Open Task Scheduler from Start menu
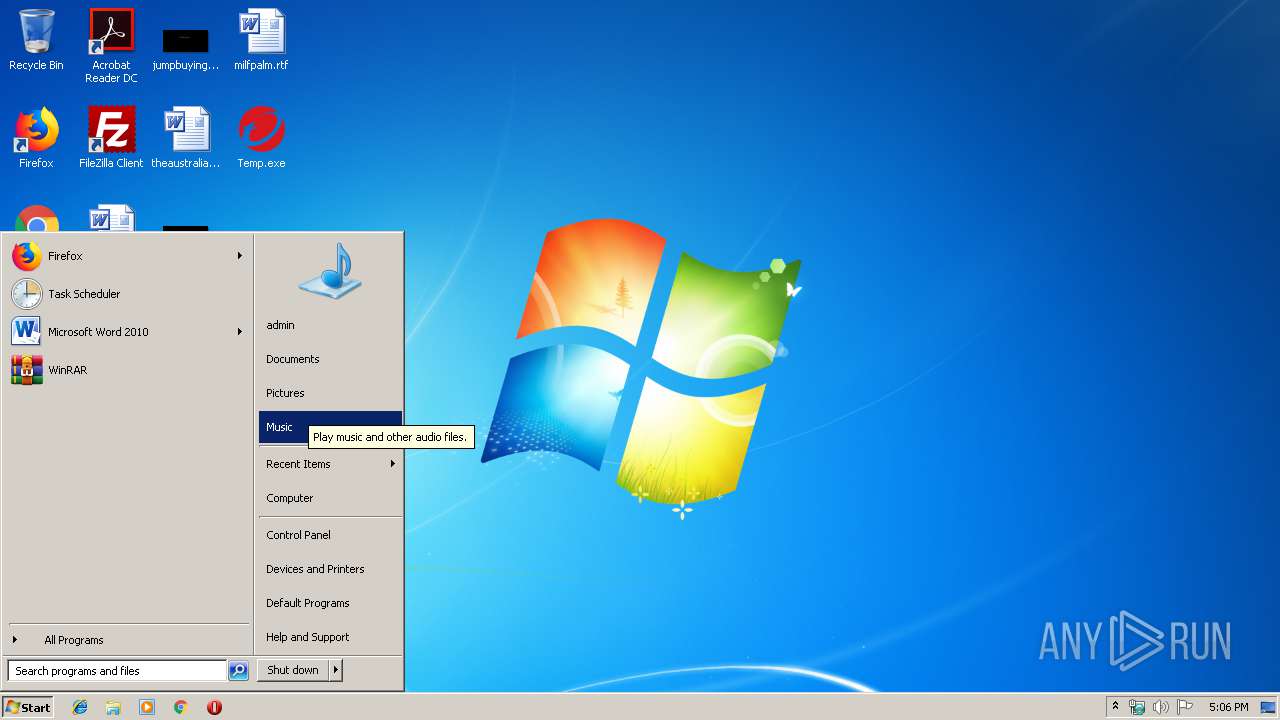This screenshot has height=720, width=1280. tap(128, 294)
